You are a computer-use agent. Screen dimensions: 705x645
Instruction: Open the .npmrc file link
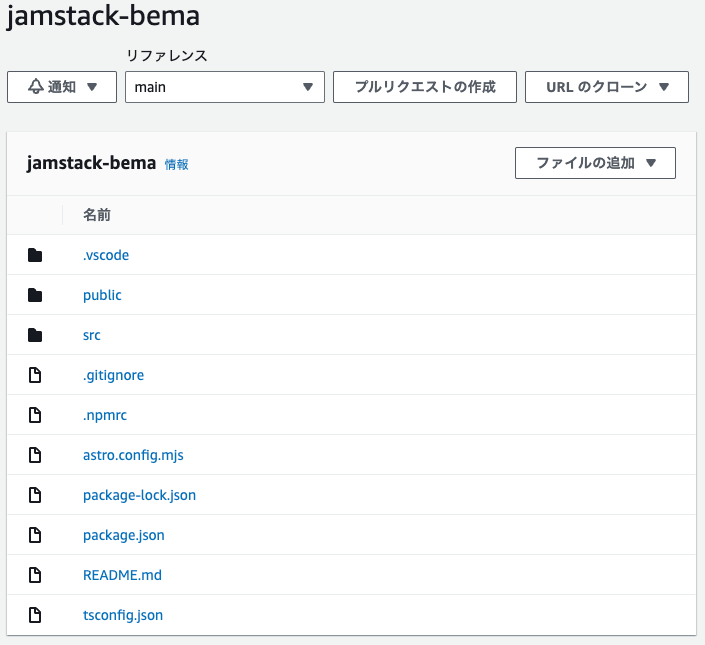(105, 415)
